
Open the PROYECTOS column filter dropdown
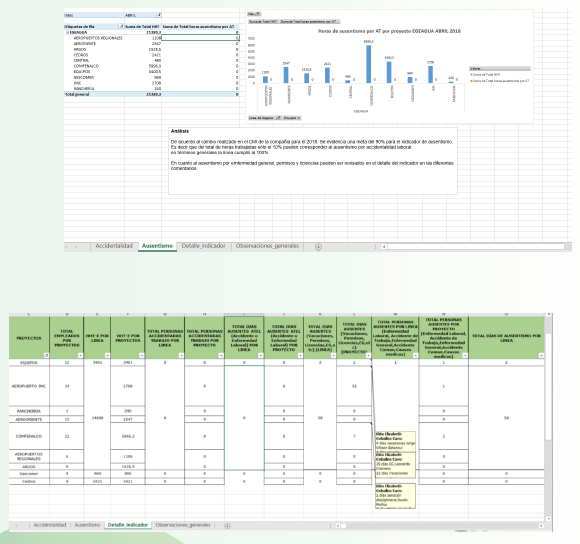tap(46, 355)
